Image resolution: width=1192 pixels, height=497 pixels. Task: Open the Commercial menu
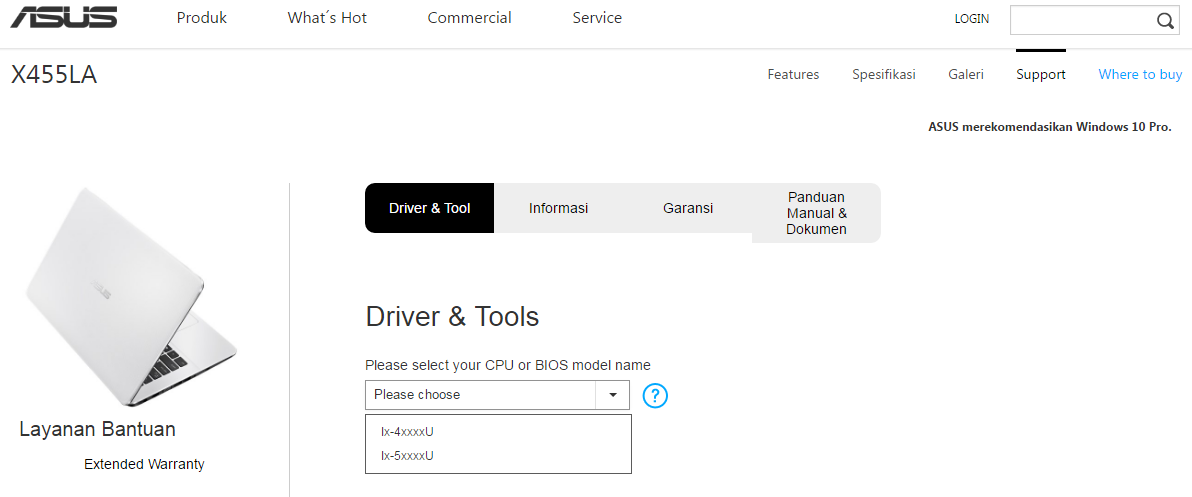(469, 18)
